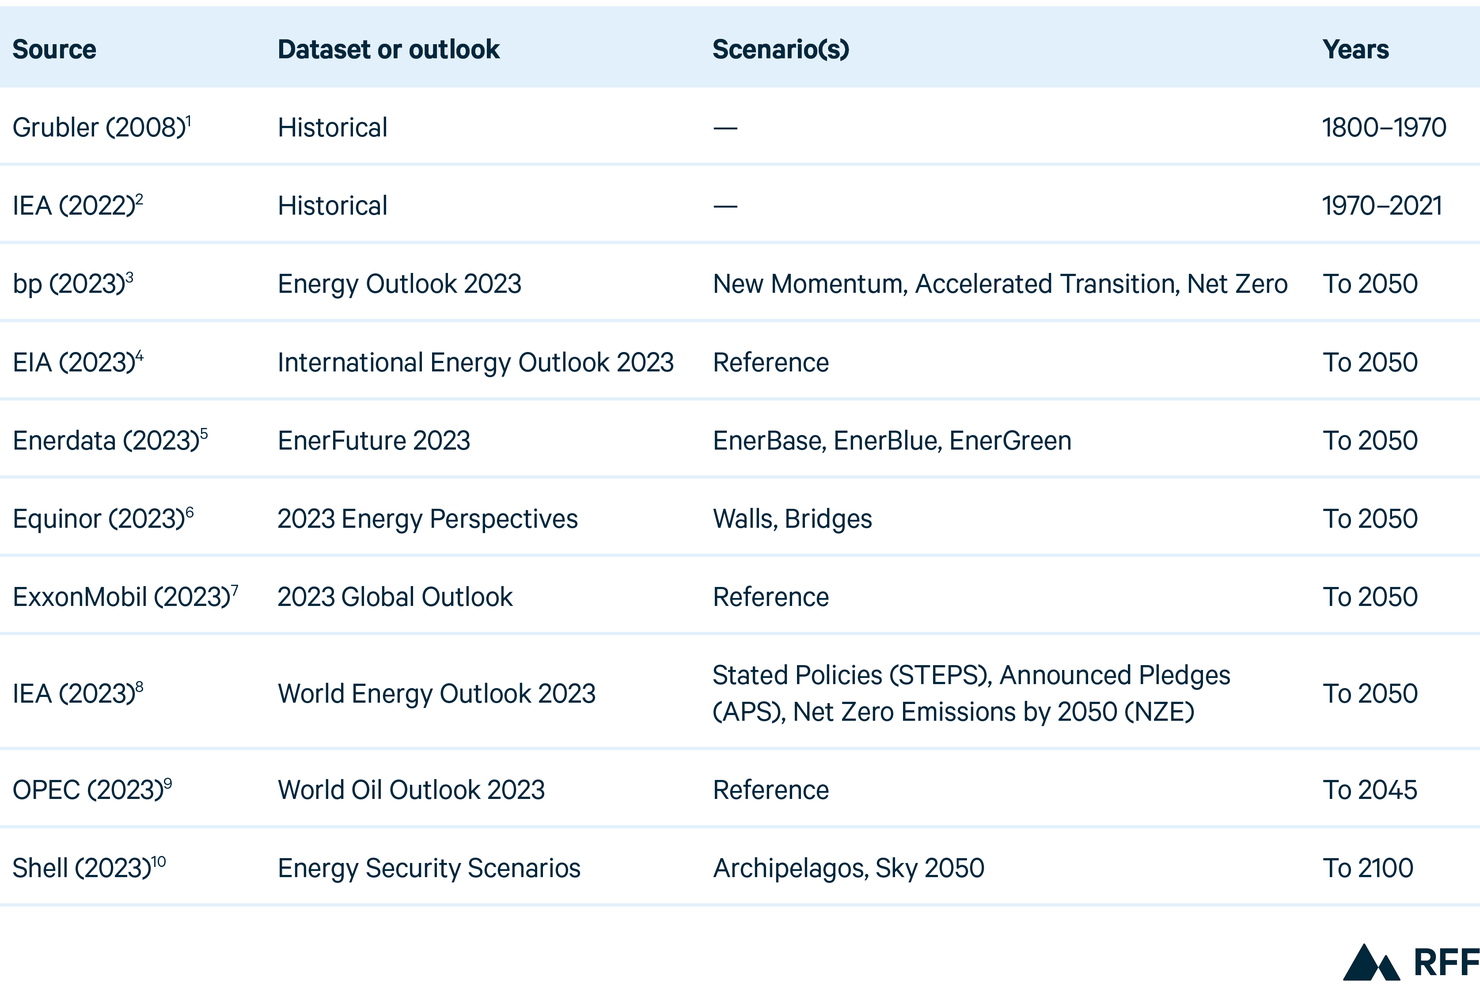This screenshot has width=1480, height=984.
Task: Click the EnerBase, EnerBlue, EnerGreen cell
Action: pos(892,440)
